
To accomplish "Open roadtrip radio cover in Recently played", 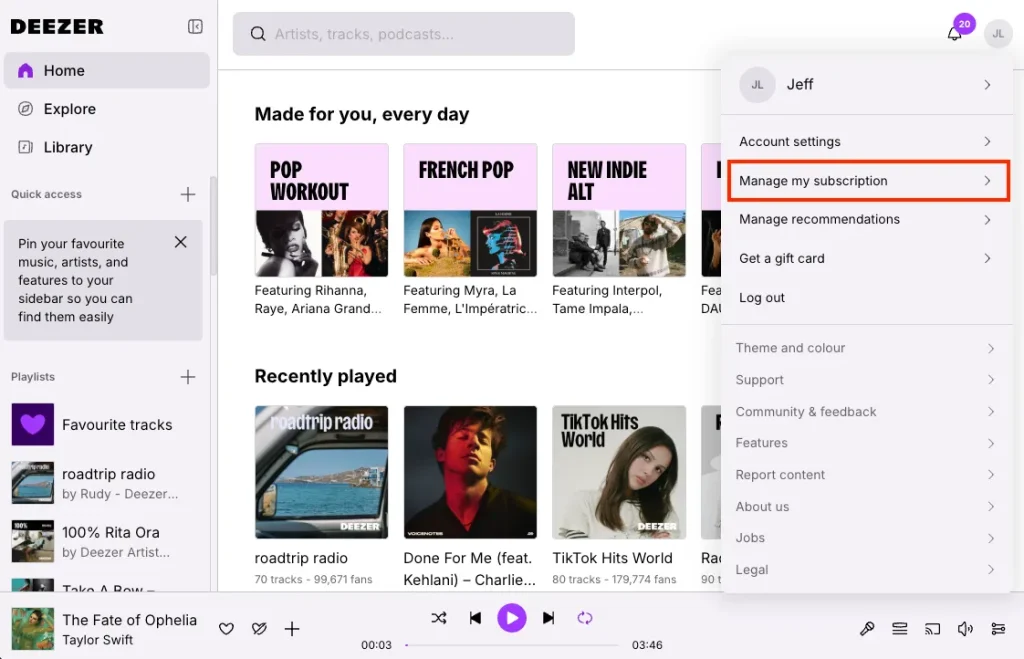I will [x=321, y=472].
